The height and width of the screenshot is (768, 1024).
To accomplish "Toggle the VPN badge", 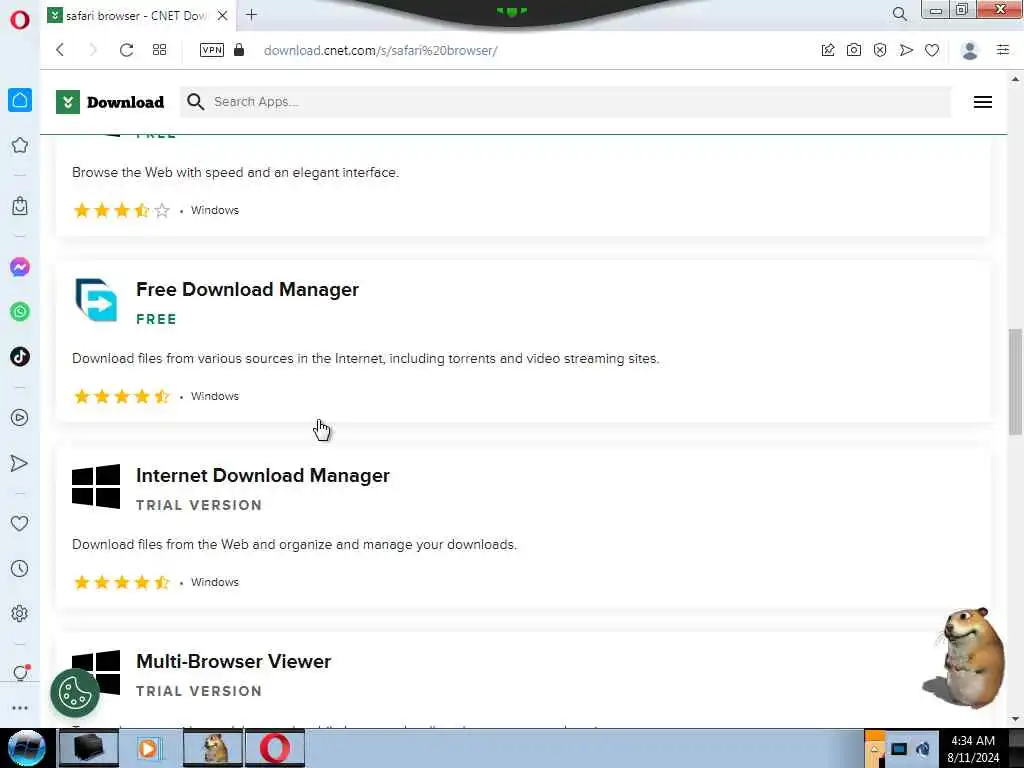I will [x=212, y=50].
